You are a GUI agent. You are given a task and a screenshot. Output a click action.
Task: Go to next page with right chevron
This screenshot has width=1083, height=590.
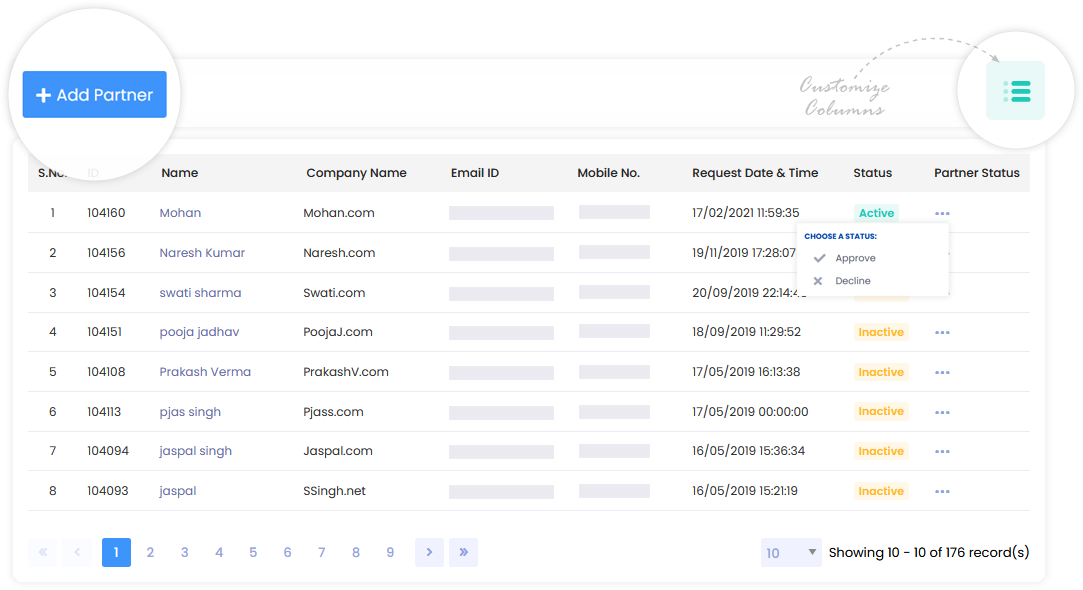point(429,552)
